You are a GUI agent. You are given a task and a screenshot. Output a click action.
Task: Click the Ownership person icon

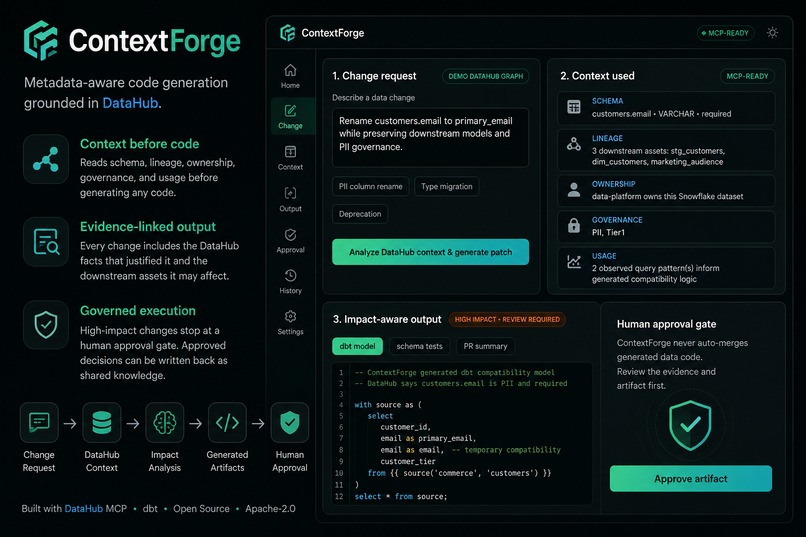(574, 190)
